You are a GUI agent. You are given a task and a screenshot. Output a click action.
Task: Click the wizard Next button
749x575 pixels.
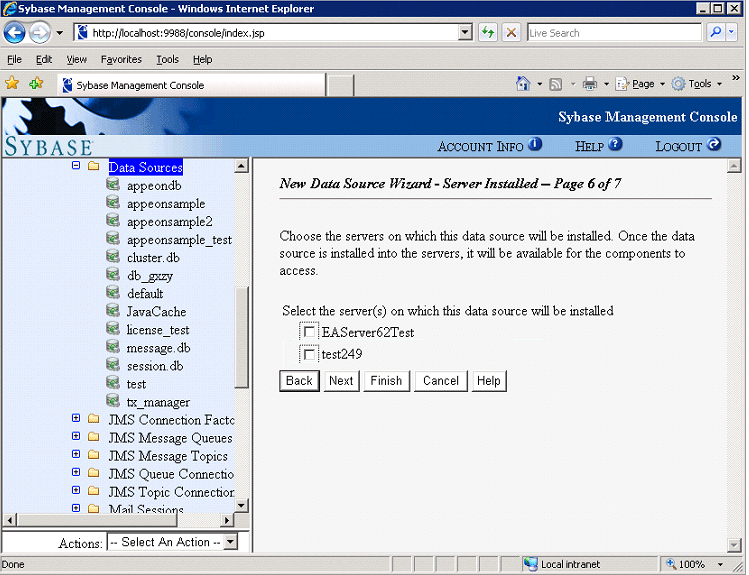[341, 381]
